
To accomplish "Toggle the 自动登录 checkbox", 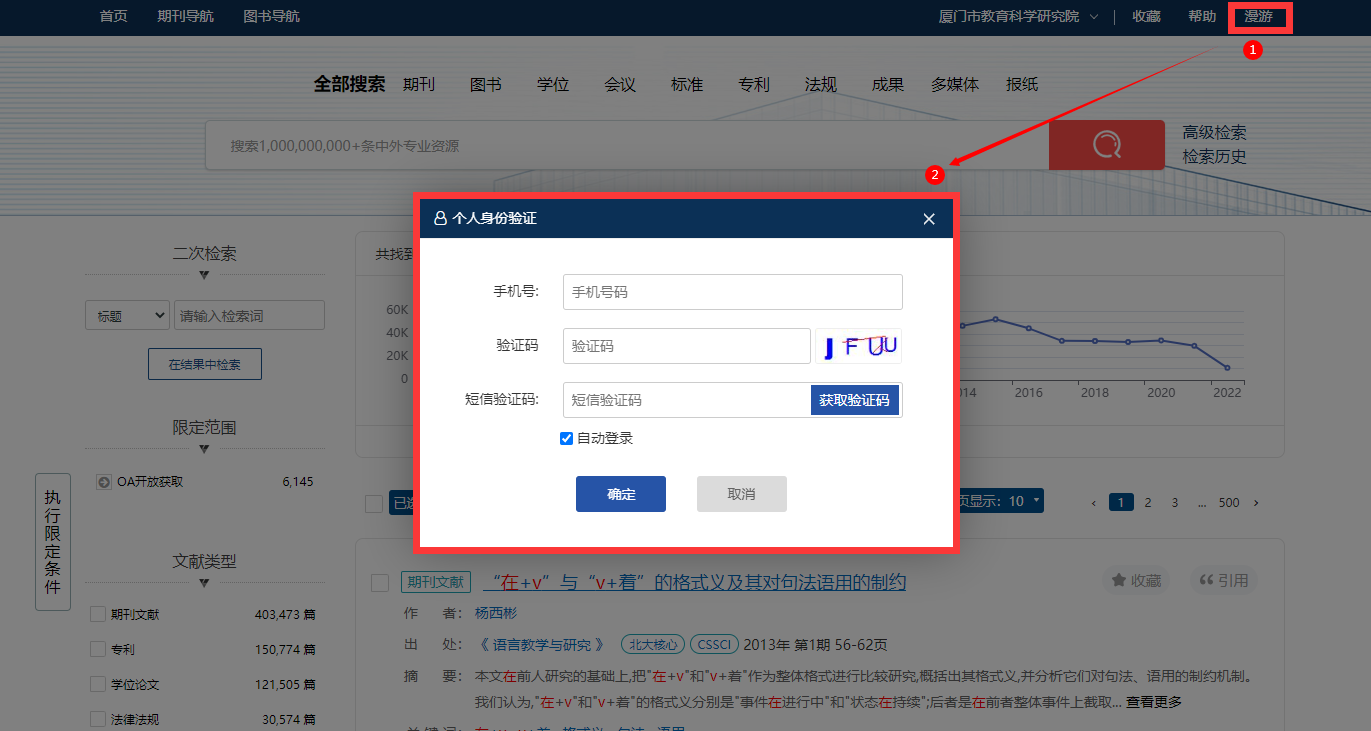I will pos(566,438).
